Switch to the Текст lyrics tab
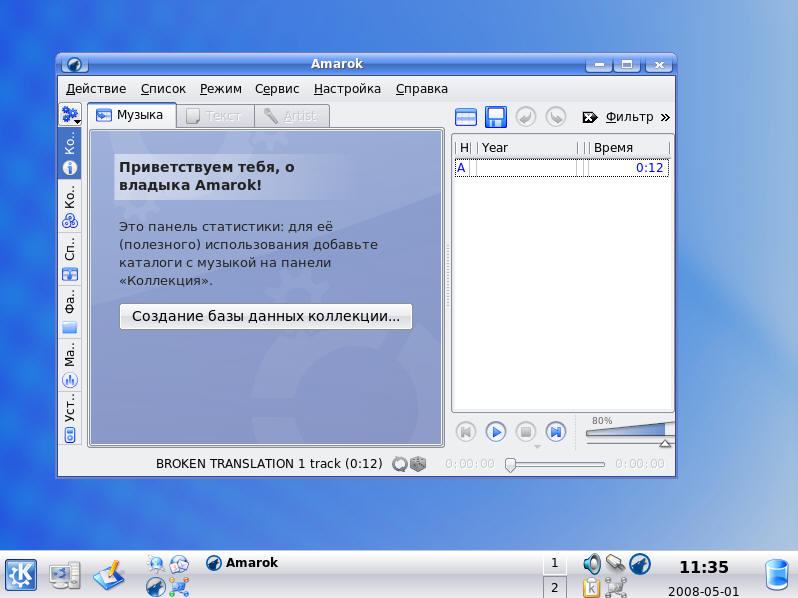The image size is (798, 598). [215, 116]
